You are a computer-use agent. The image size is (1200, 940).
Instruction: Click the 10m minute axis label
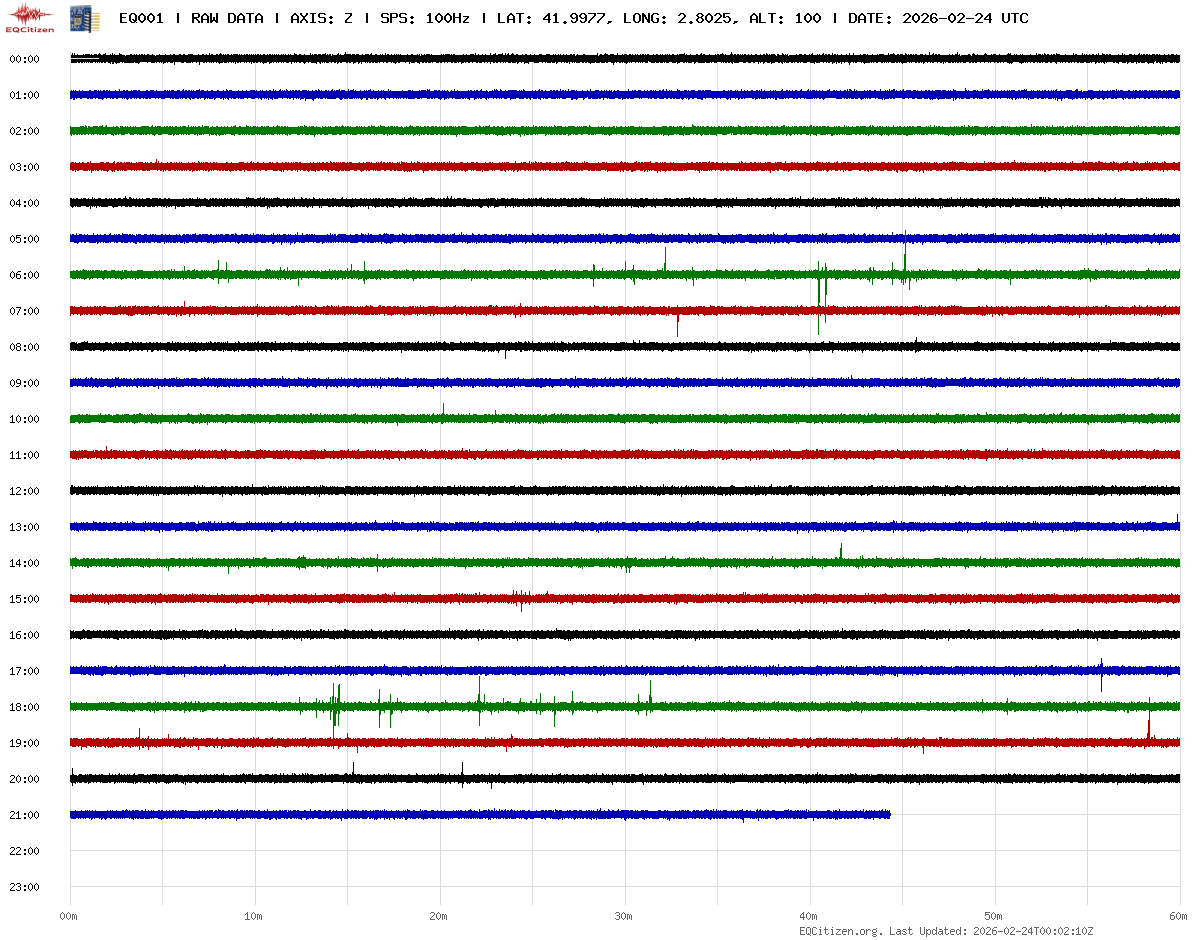pyautogui.click(x=254, y=916)
